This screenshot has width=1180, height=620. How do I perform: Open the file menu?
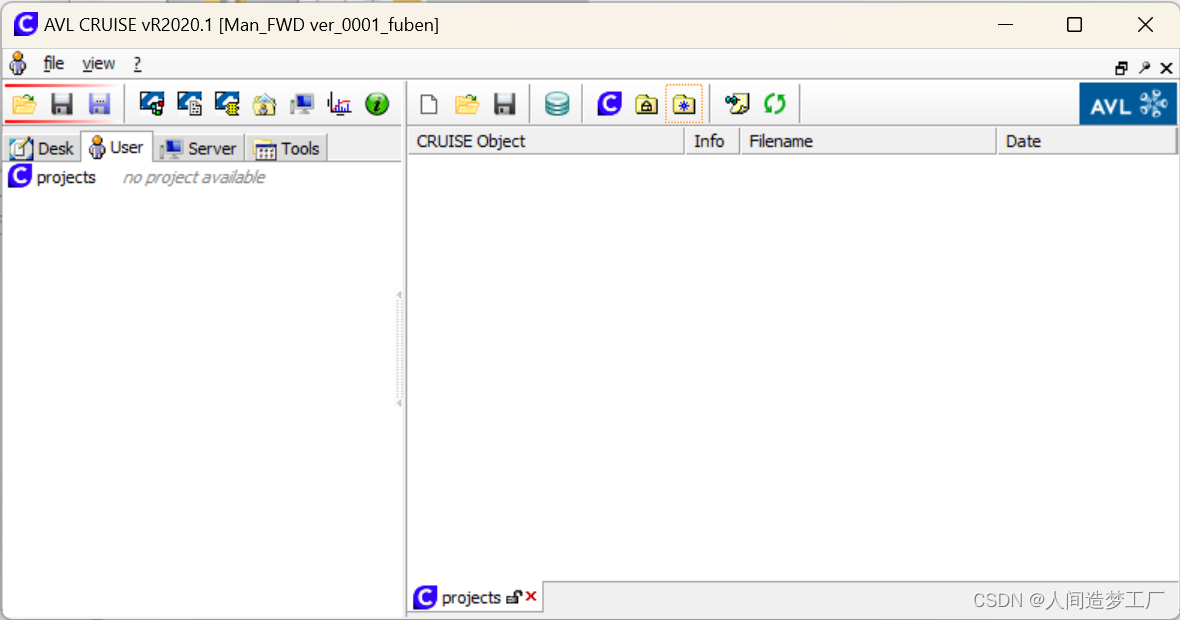pyautogui.click(x=53, y=64)
